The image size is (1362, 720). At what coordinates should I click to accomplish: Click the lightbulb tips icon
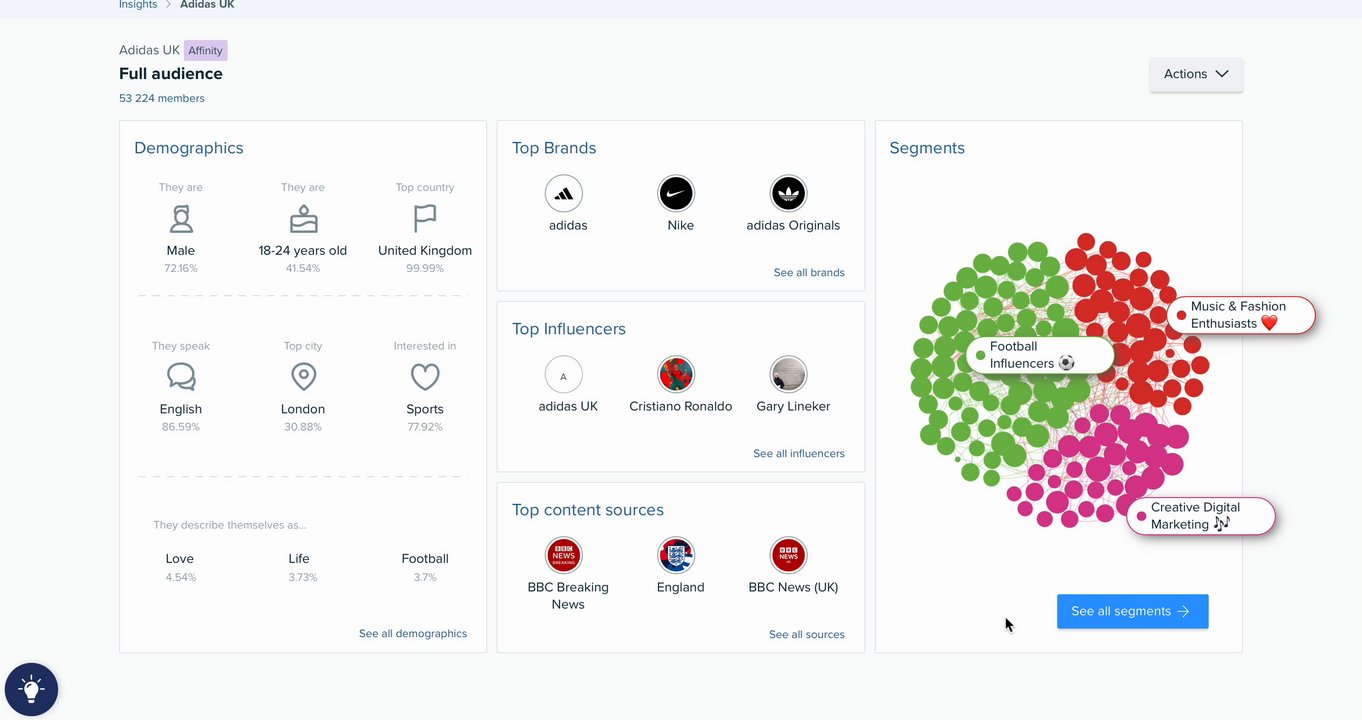pos(31,689)
